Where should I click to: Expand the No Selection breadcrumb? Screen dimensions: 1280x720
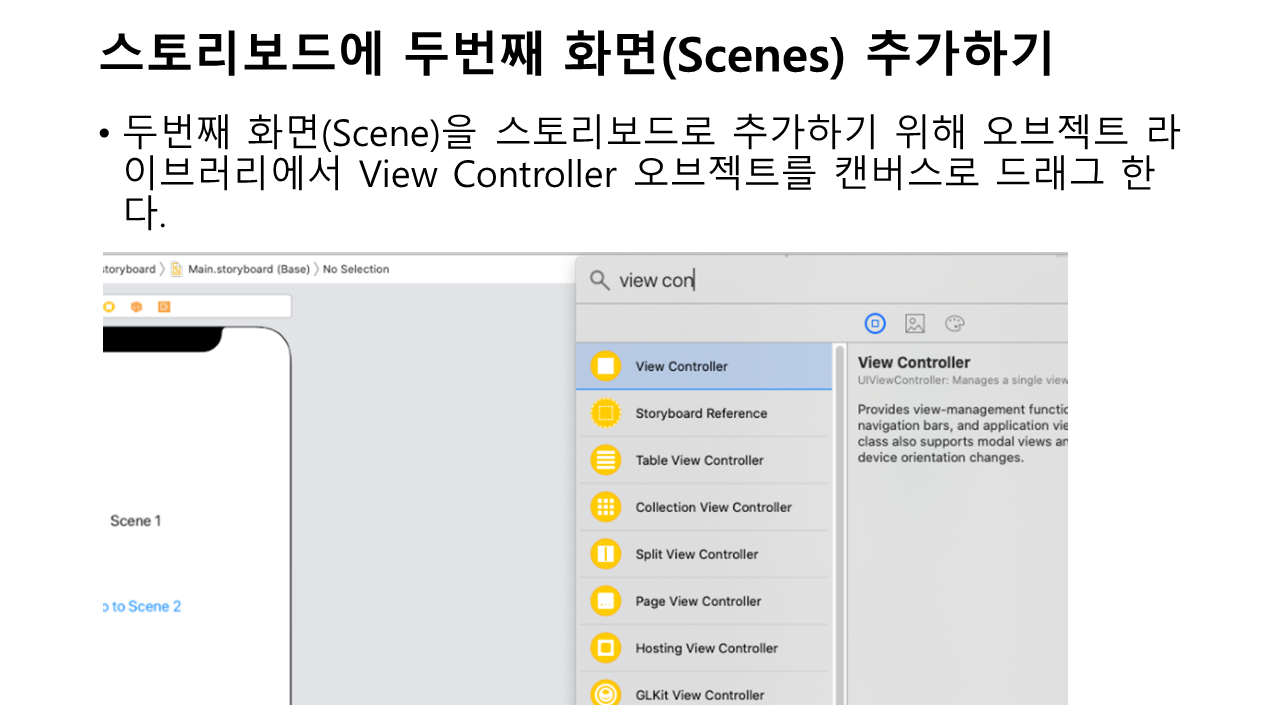pos(355,269)
